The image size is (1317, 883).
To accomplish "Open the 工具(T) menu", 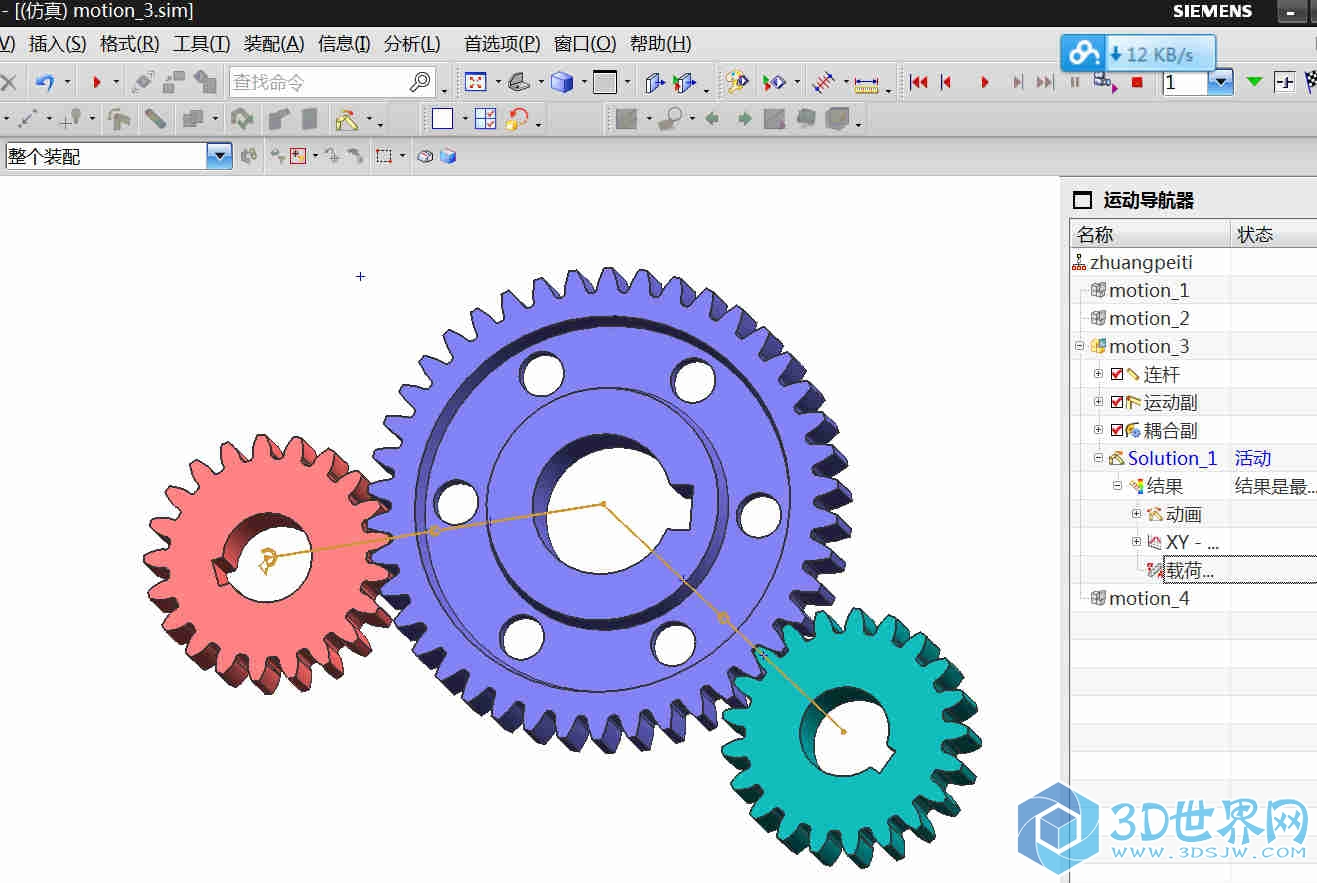I will (x=202, y=44).
